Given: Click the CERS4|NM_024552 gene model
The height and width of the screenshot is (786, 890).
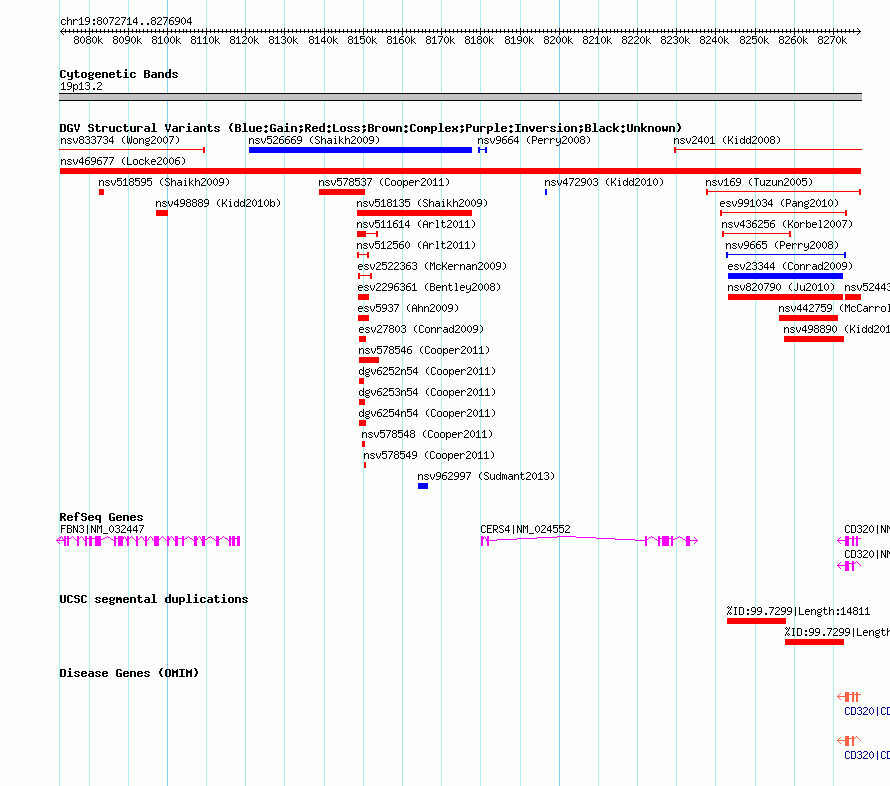Looking at the screenshot, I should (589, 541).
